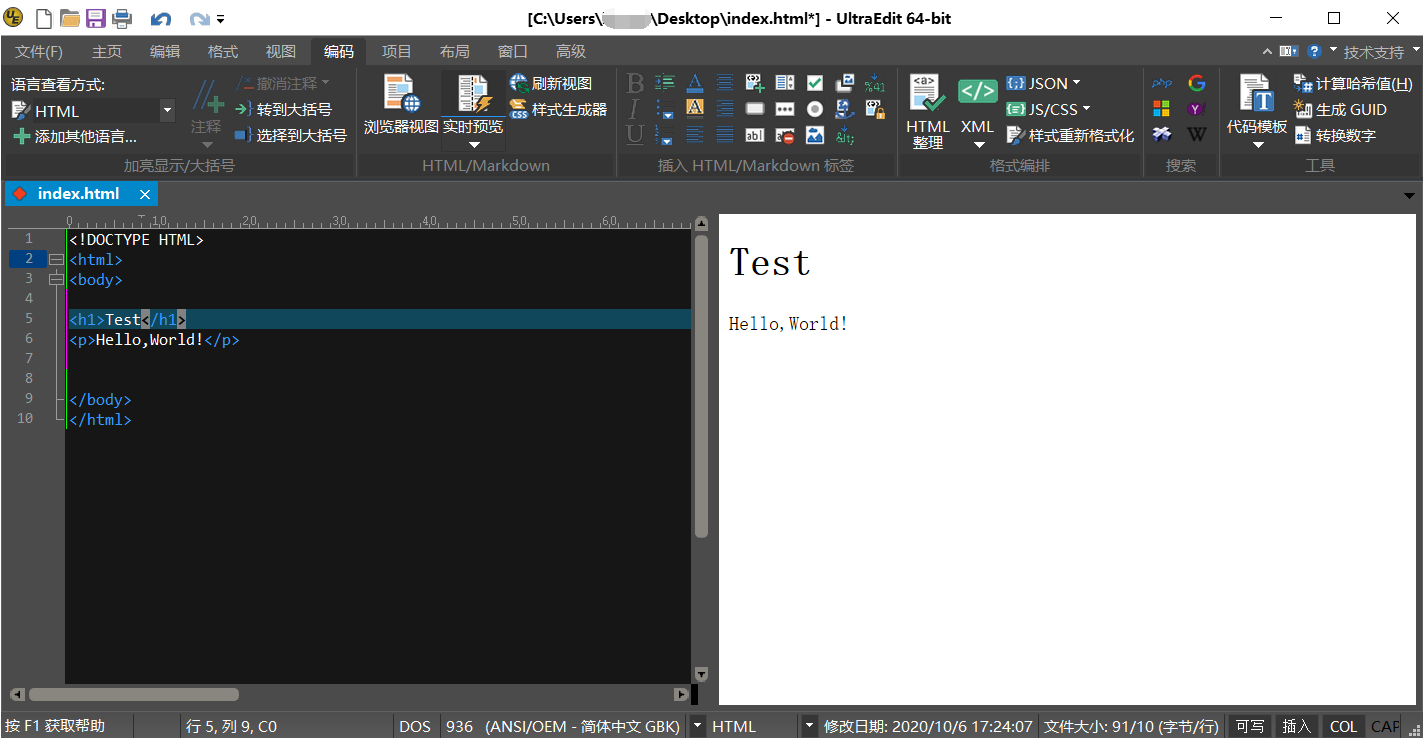
Task: Toggle 插入 insert mode in status bar
Action: click(x=1297, y=726)
